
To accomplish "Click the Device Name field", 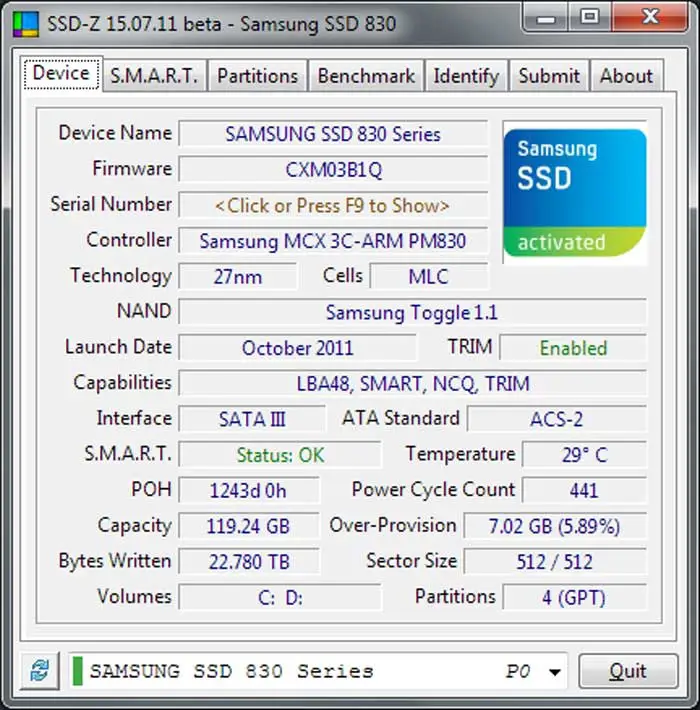I will [333, 134].
